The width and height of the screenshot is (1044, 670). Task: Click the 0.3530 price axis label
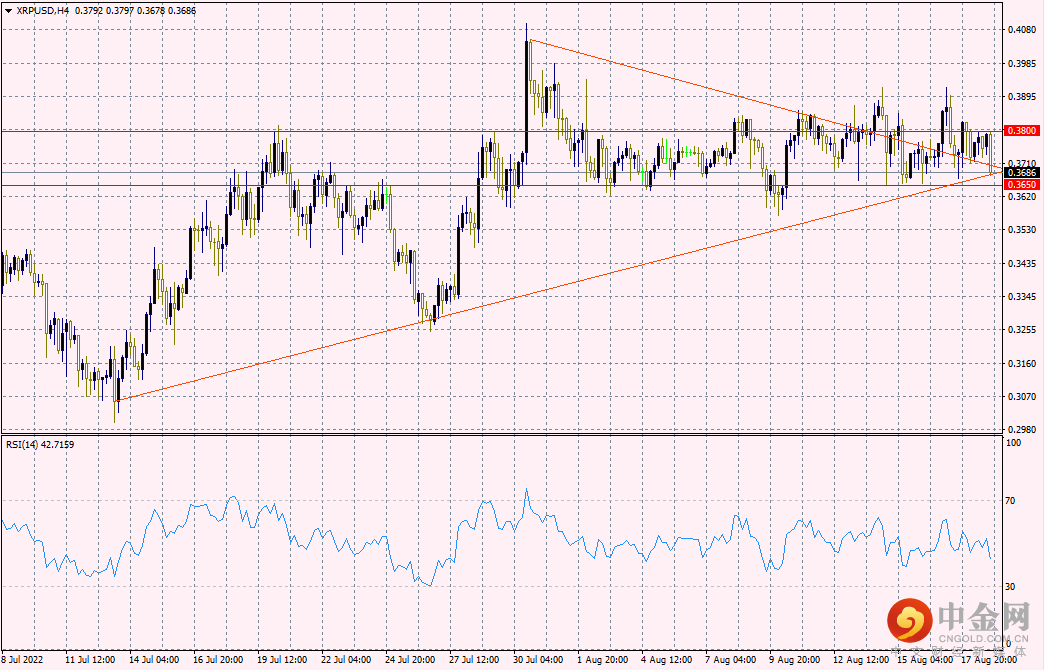click(1022, 230)
